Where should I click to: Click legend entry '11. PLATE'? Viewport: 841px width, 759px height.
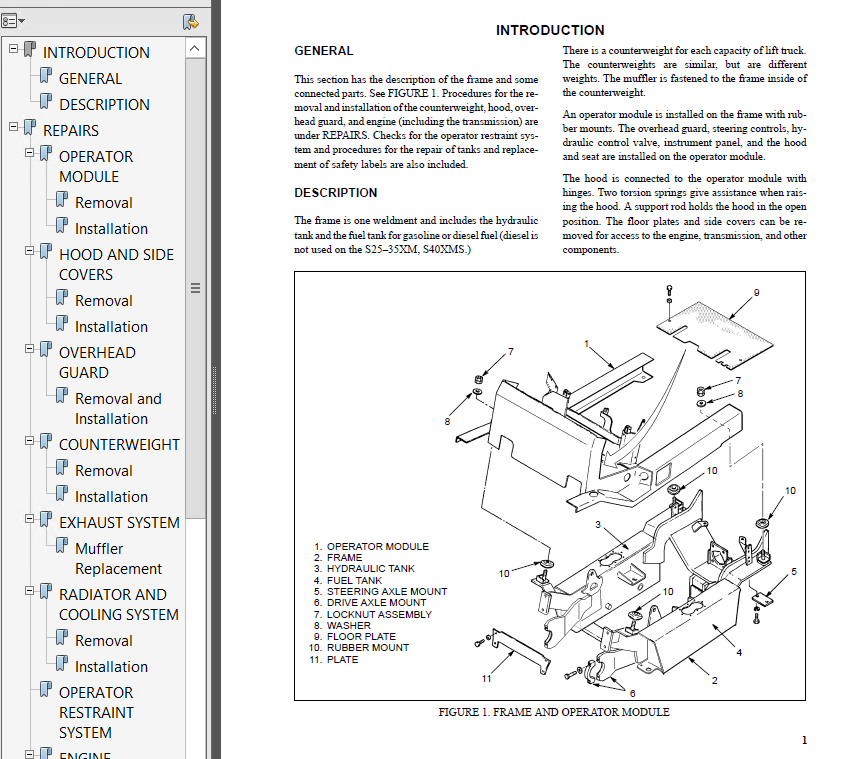333,660
